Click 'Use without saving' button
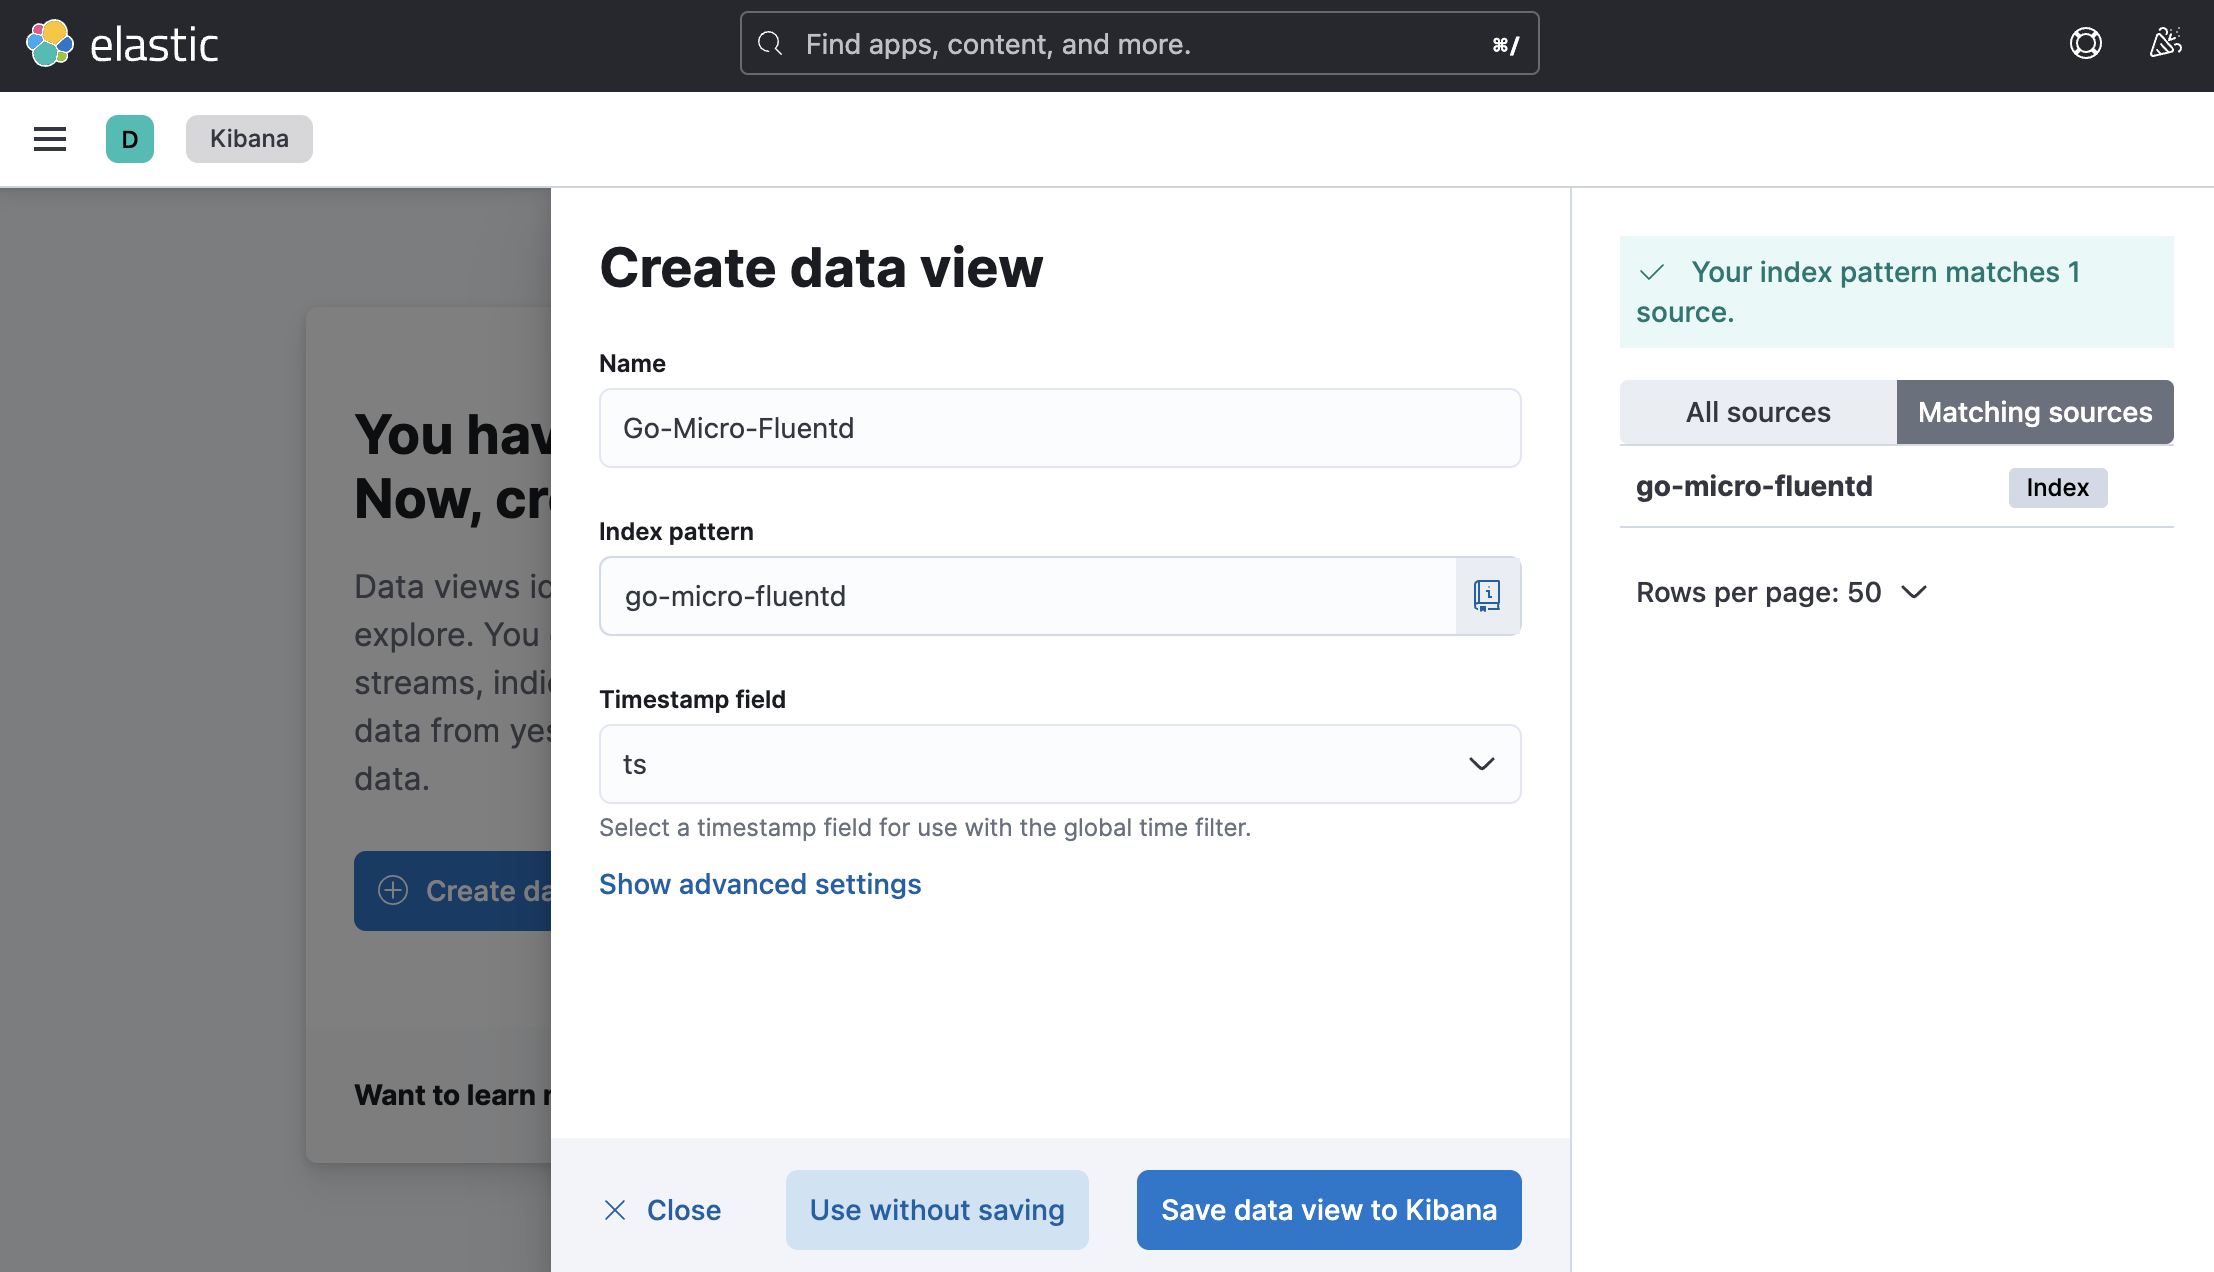The height and width of the screenshot is (1272, 2214). pos(937,1210)
